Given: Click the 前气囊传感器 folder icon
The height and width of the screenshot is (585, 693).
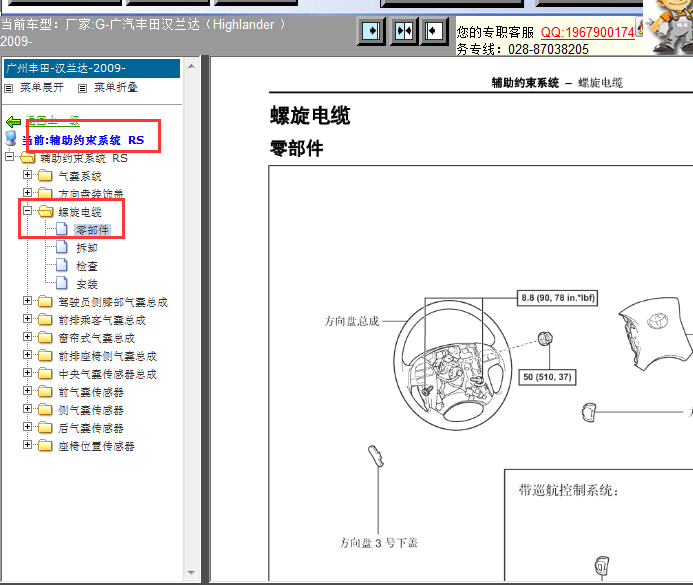Looking at the screenshot, I should point(45,392).
